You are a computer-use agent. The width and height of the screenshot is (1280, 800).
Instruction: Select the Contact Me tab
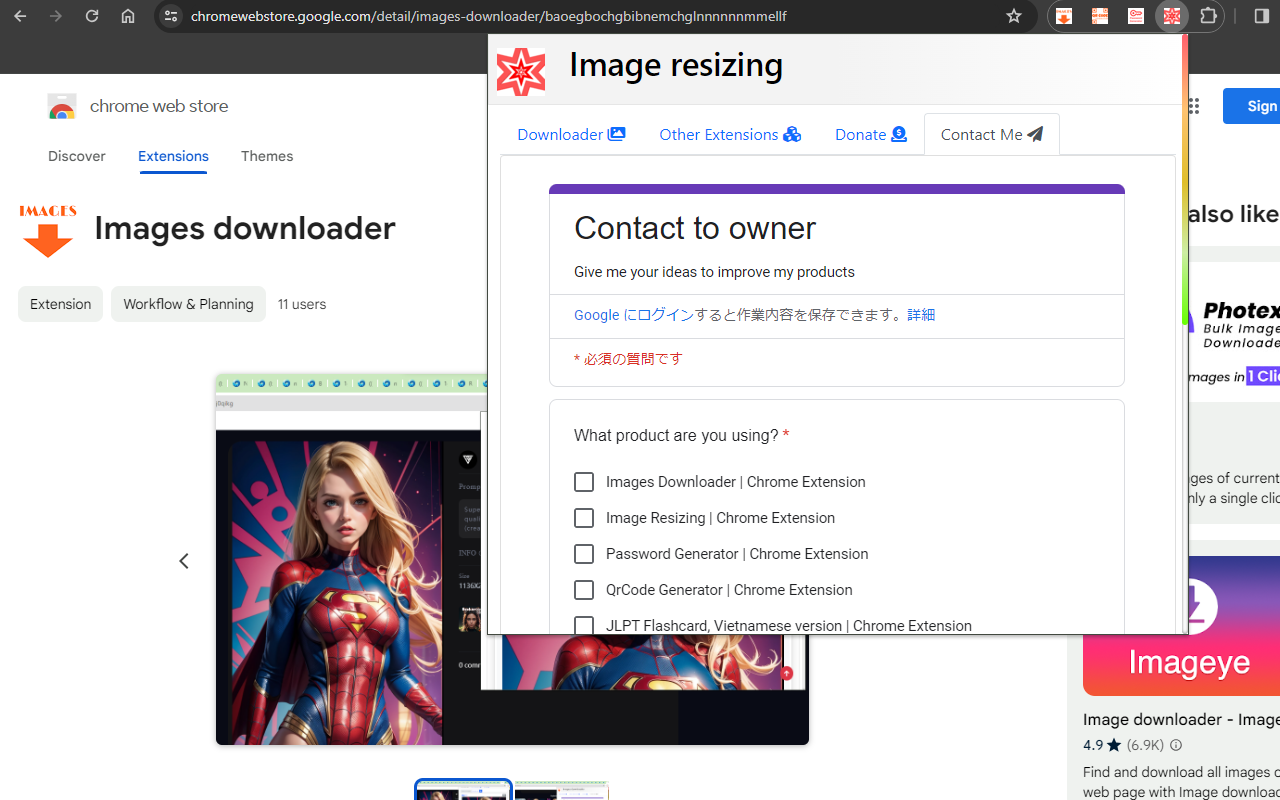(x=992, y=134)
